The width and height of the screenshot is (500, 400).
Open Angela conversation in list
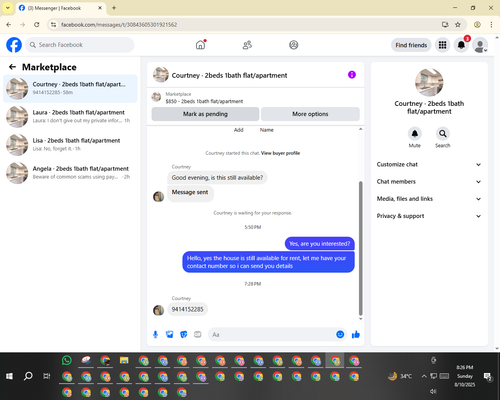click(x=70, y=173)
